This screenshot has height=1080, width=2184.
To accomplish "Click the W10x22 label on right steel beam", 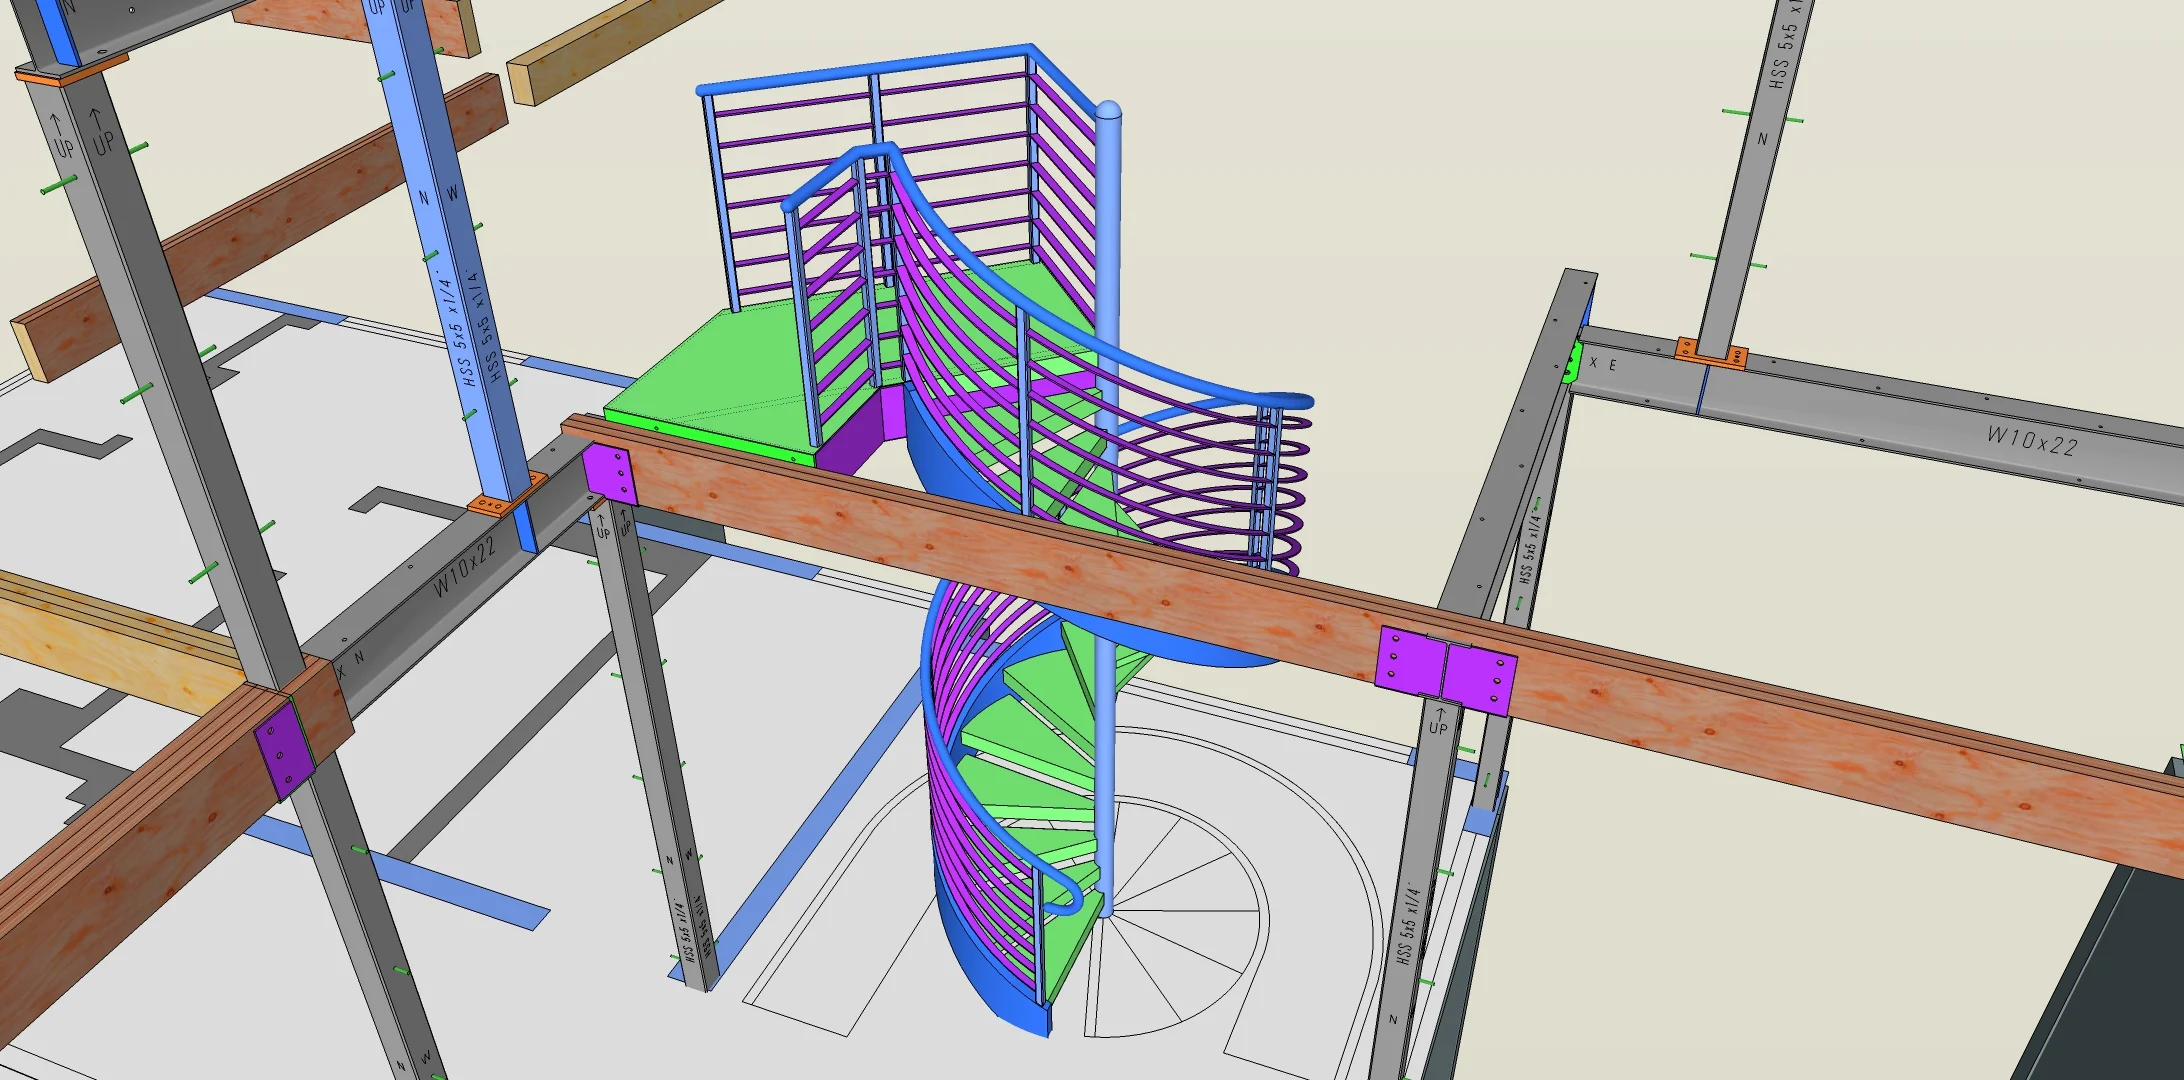I will pos(2030,441).
